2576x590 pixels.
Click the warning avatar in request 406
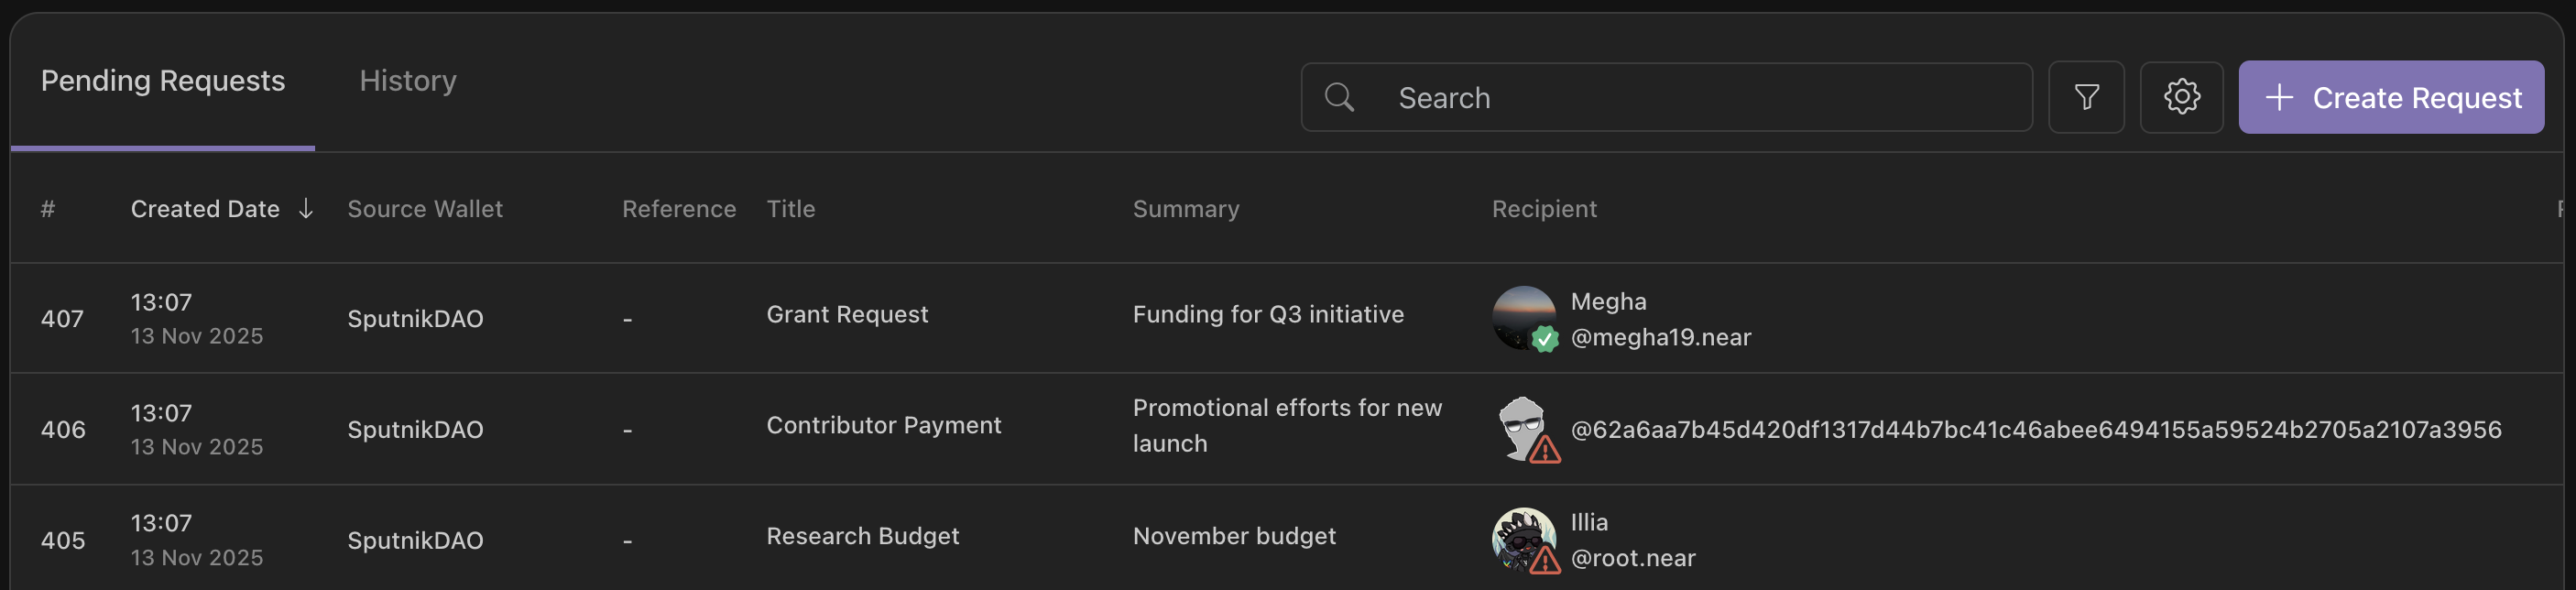1523,429
